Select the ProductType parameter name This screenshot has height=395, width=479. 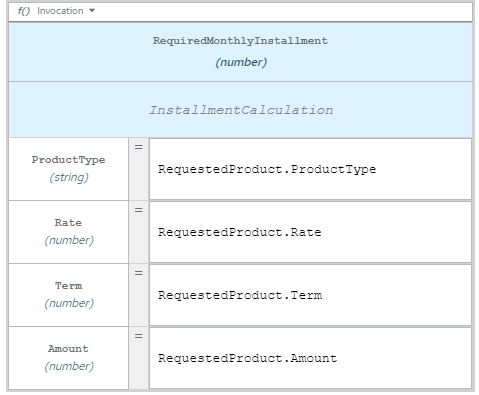click(68, 160)
